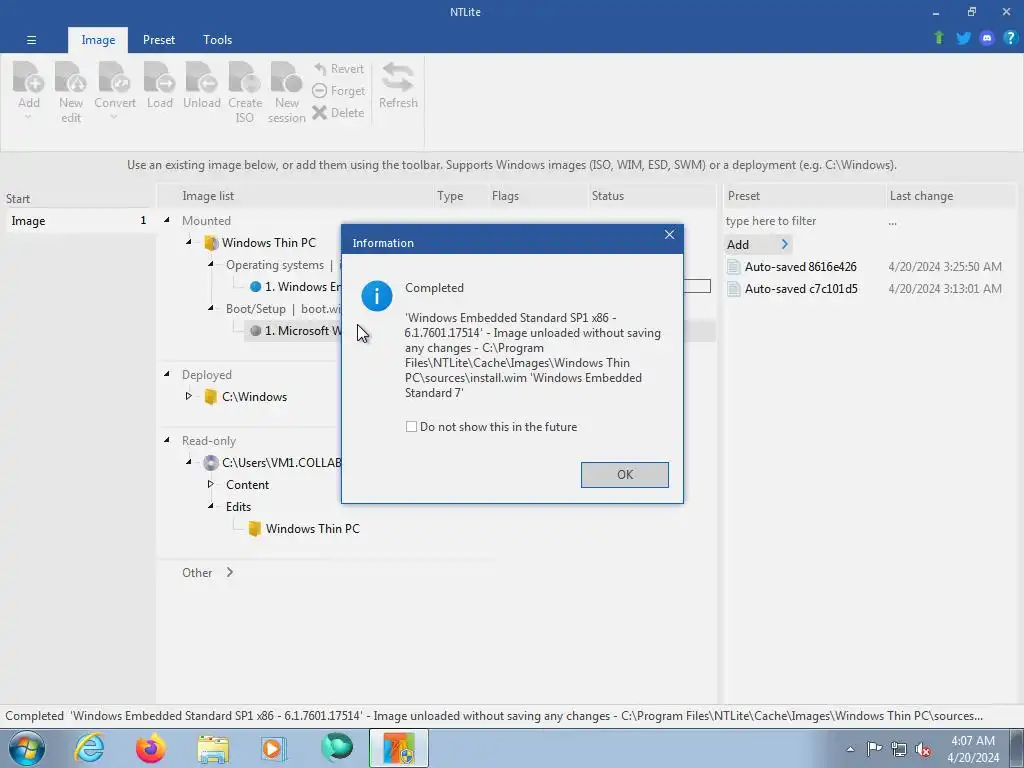Check 'Do not show this in the future'

[x=411, y=426]
